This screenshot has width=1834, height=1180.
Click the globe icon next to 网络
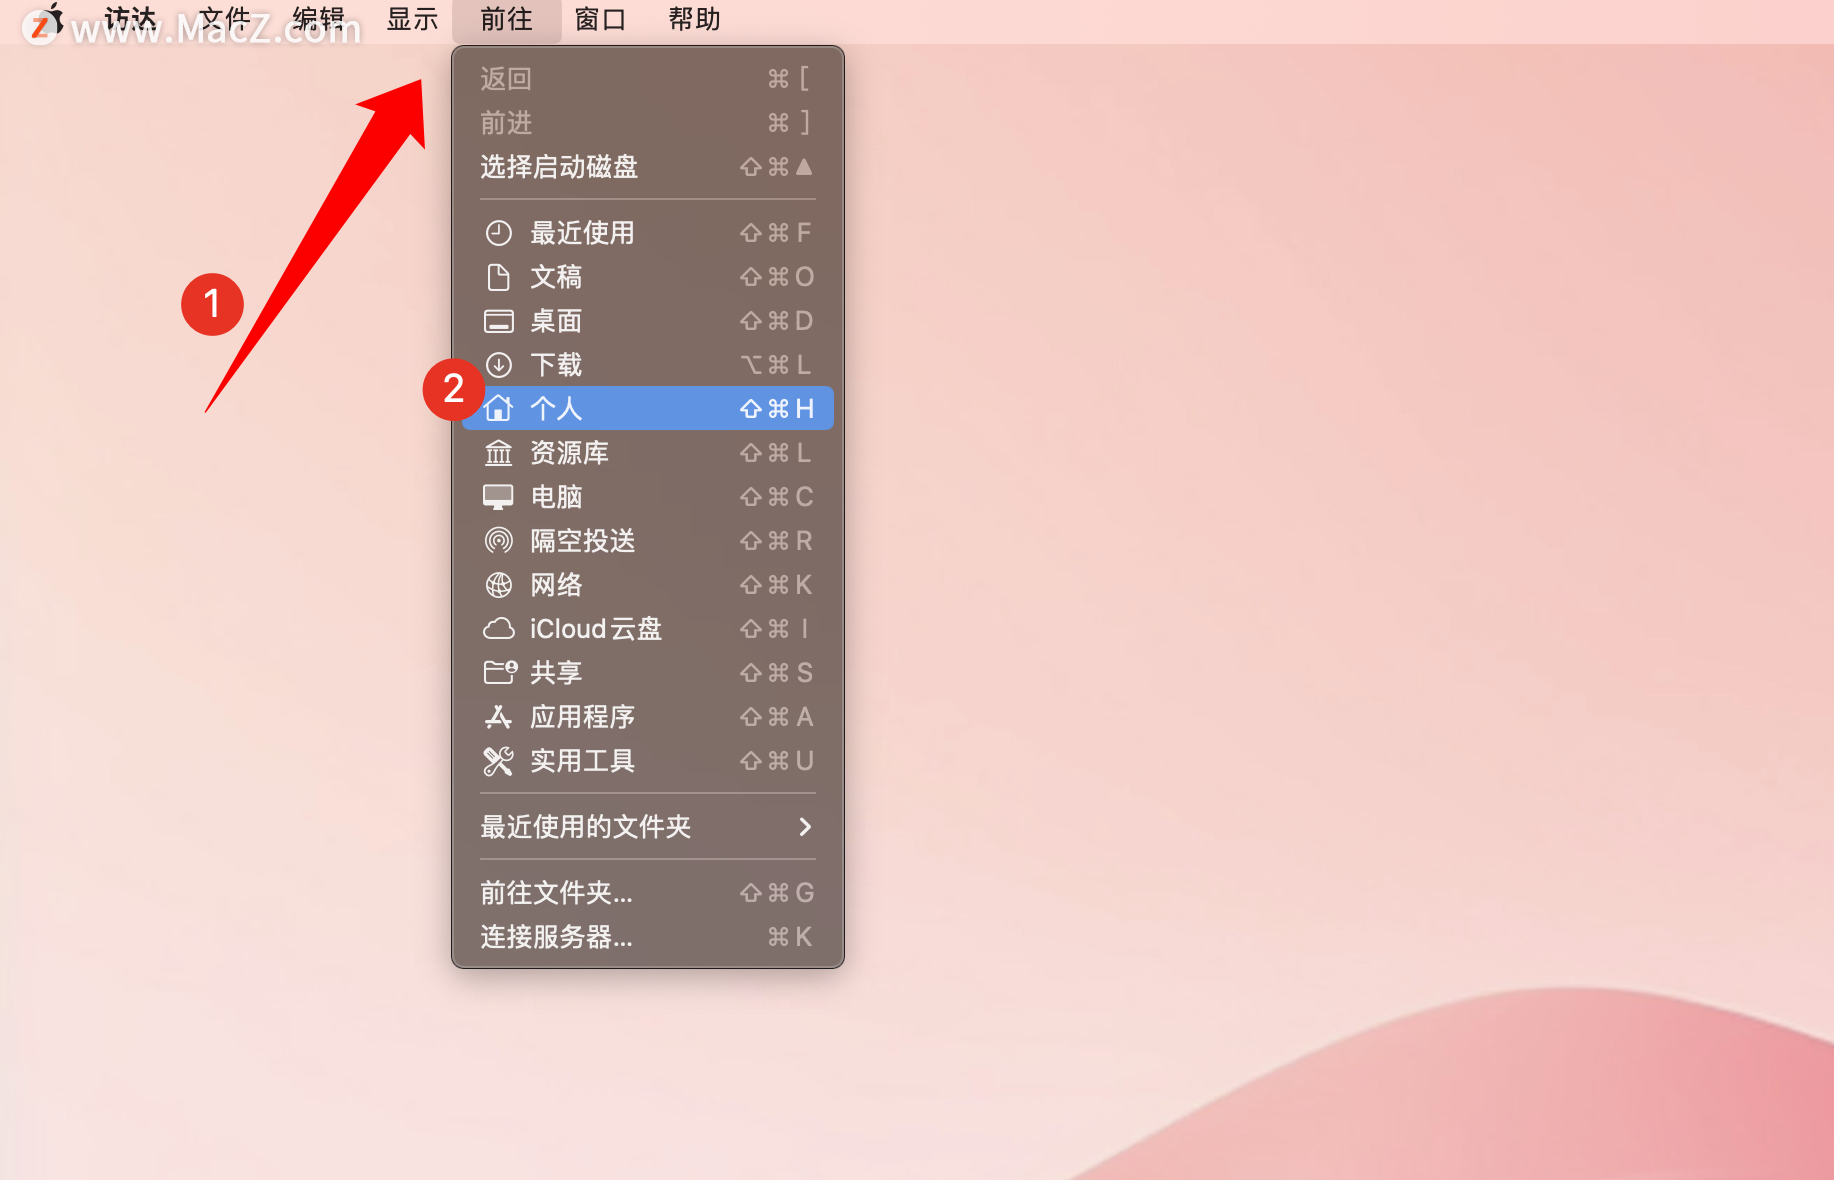click(x=498, y=585)
